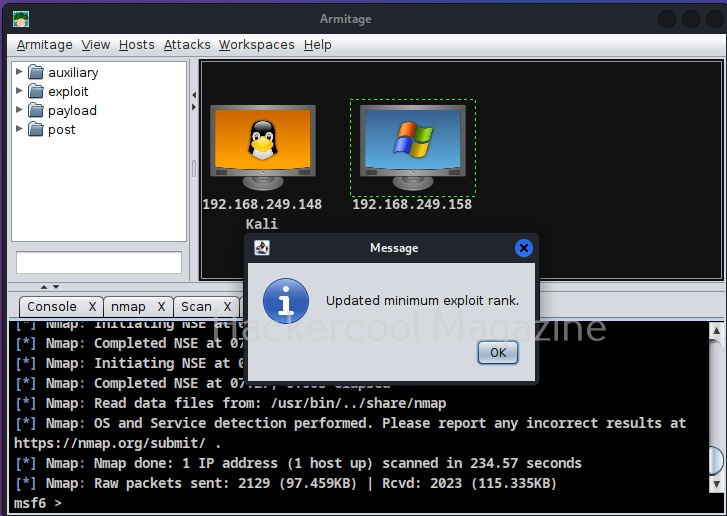
Task: Click the msf6 console prompt line
Action: pyautogui.click(x=38, y=503)
